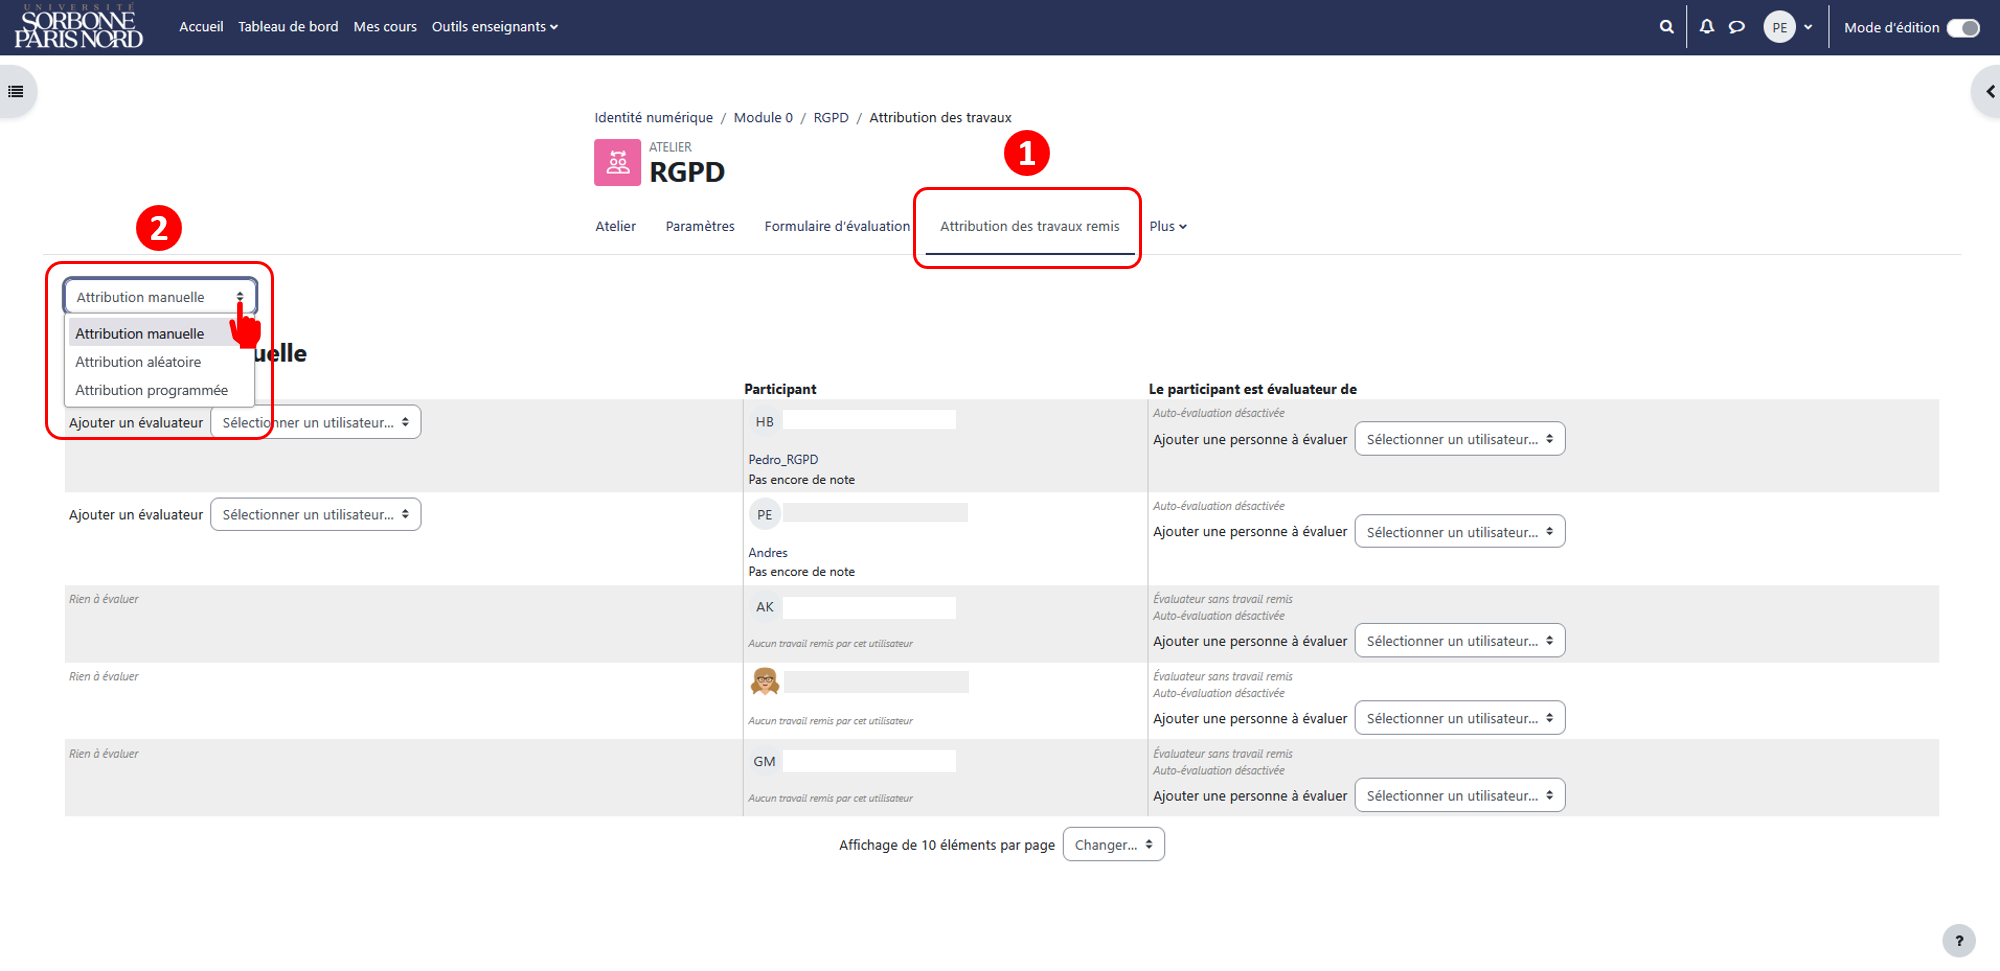Follow the Module 0 breadcrumb link
The image size is (2000, 971).
coord(763,118)
